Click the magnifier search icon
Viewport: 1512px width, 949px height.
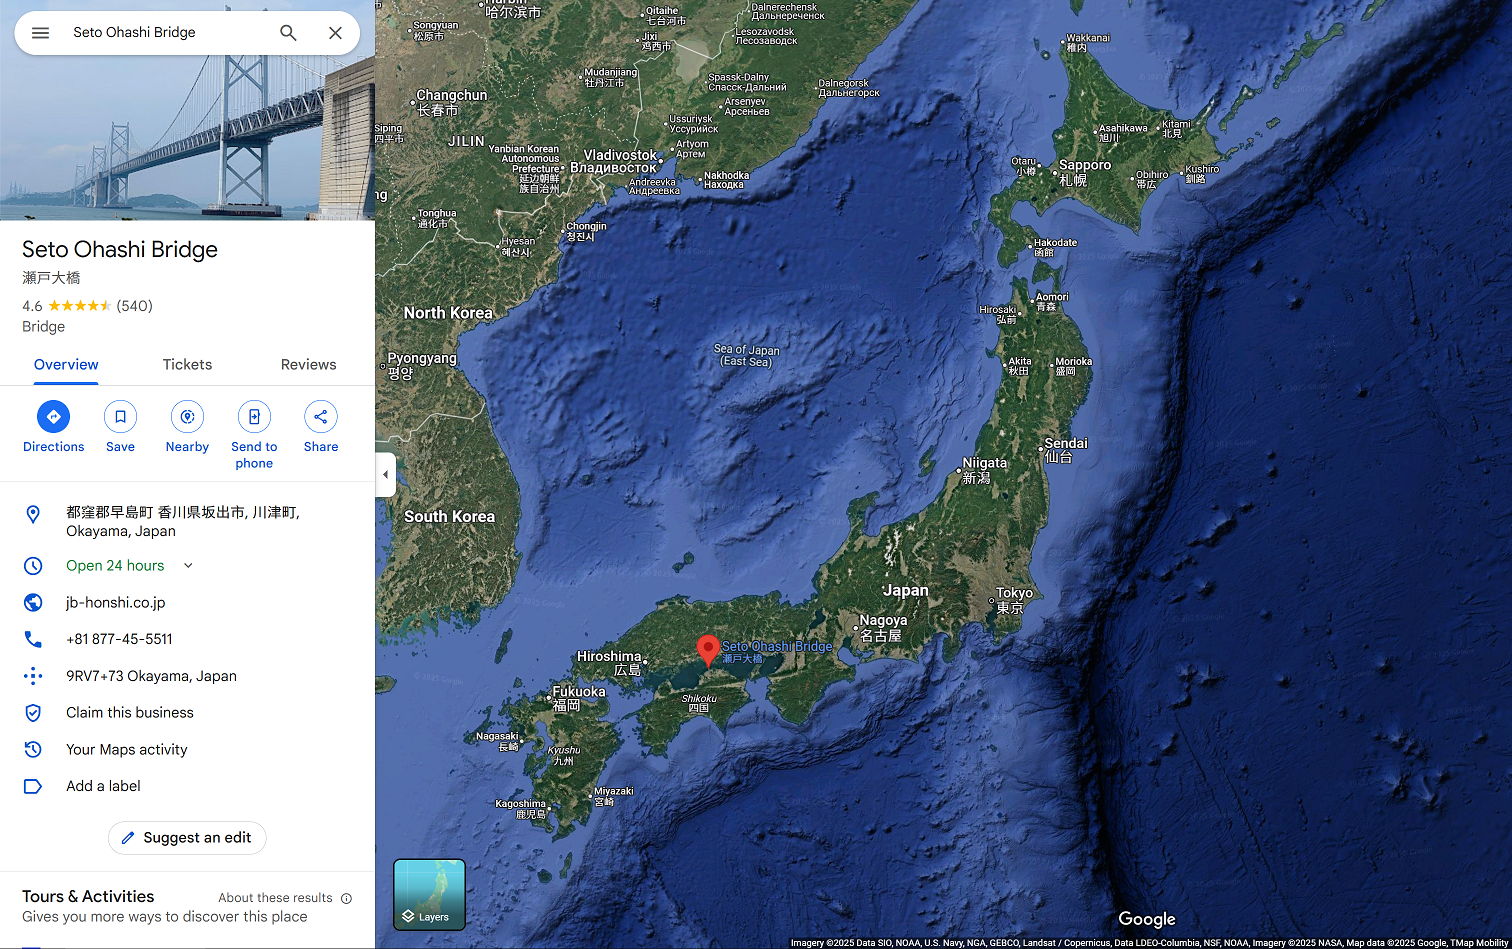click(288, 33)
